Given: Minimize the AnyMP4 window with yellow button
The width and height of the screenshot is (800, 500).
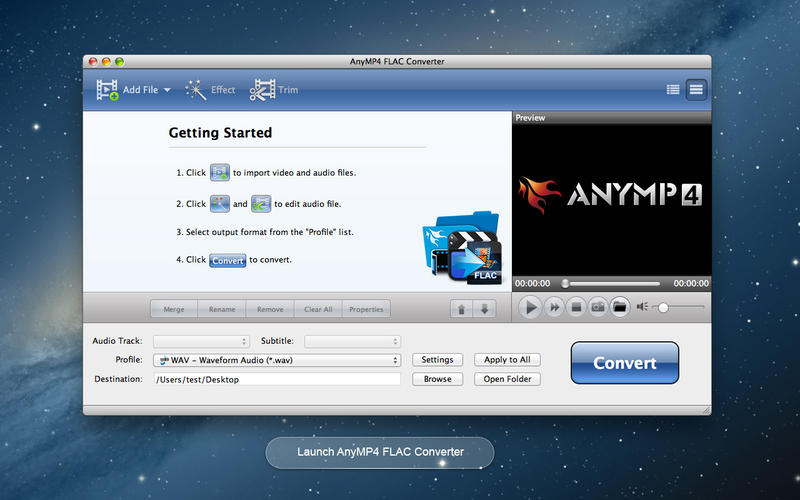Looking at the screenshot, I should tap(106, 61).
